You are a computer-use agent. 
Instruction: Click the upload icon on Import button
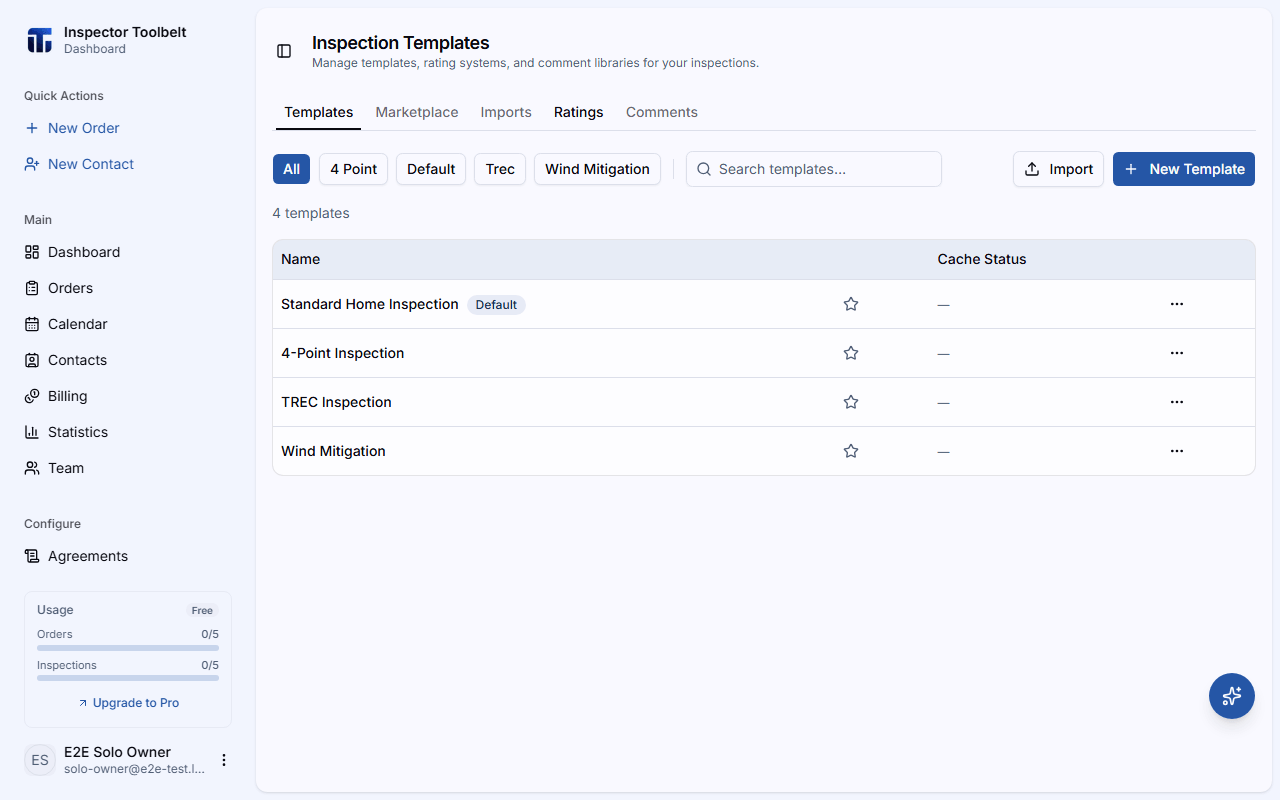pyautogui.click(x=1033, y=169)
